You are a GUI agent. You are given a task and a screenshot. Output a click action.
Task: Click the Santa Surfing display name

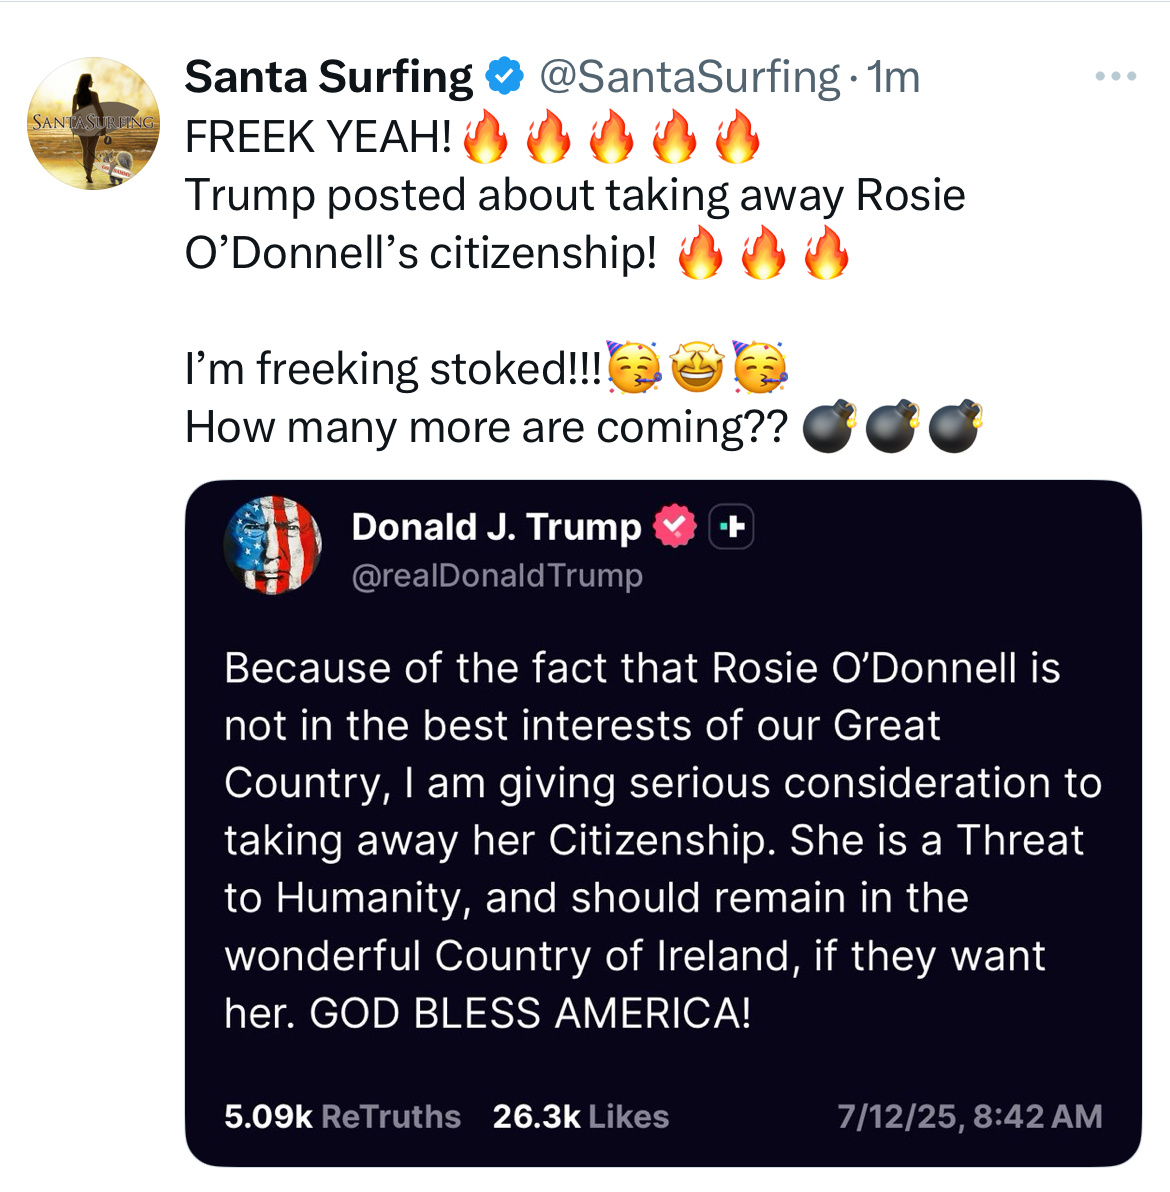click(328, 77)
